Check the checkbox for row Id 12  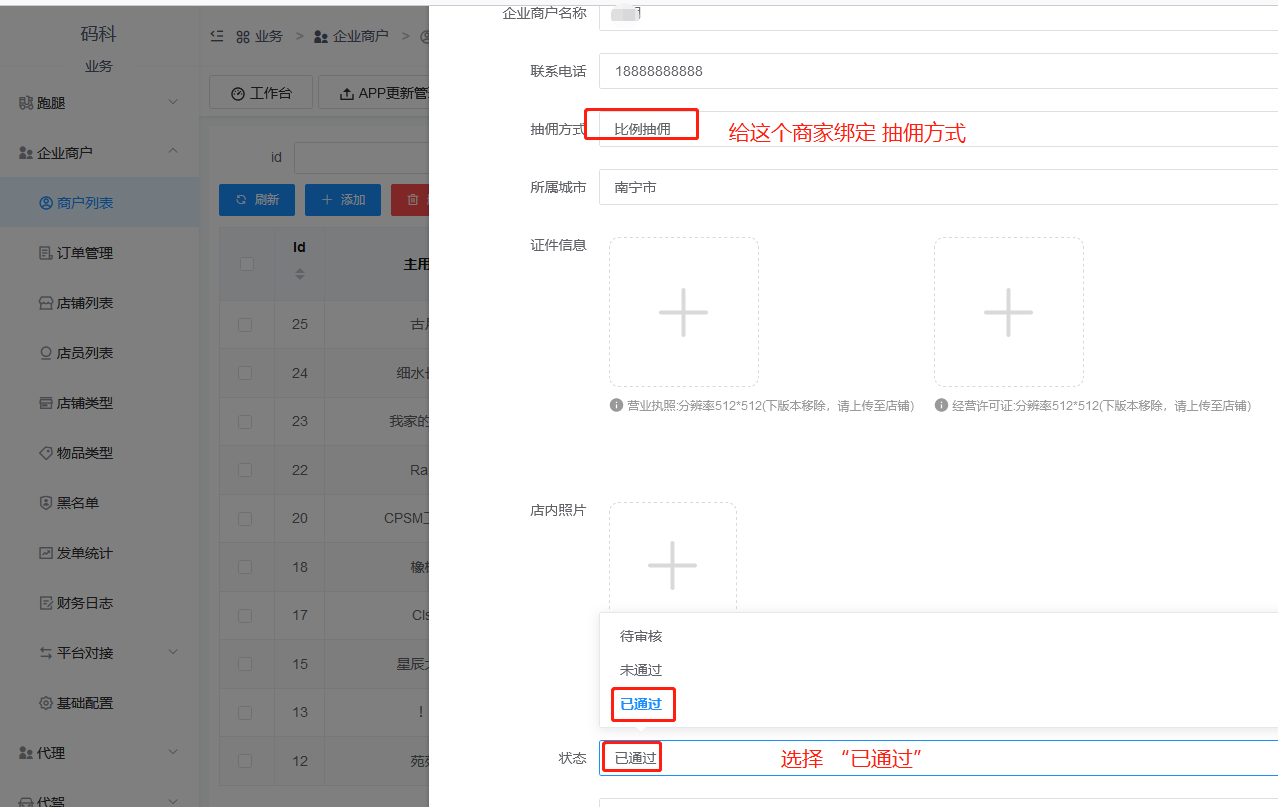pos(247,761)
